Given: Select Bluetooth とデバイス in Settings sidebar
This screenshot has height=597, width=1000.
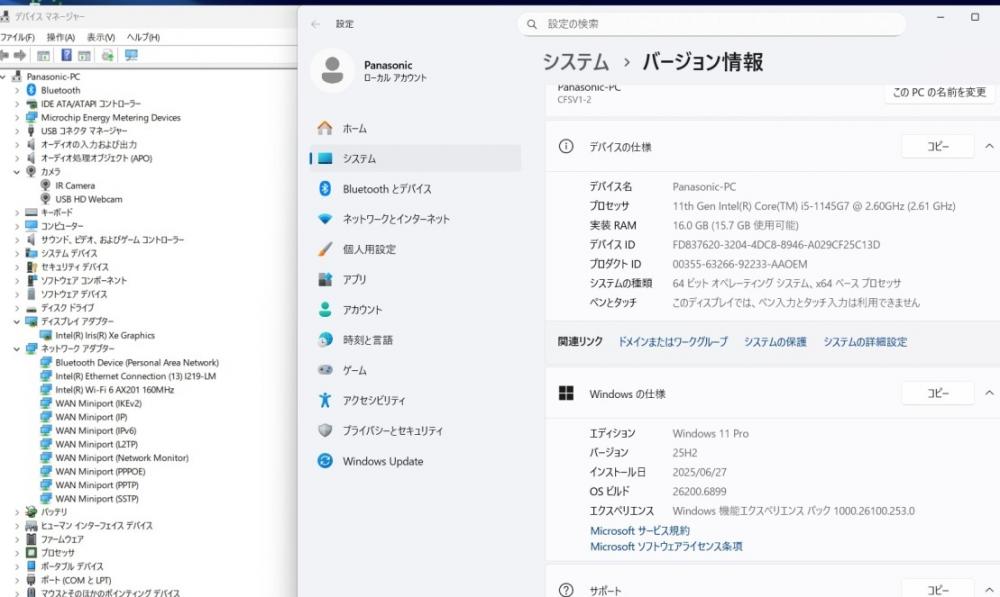Looking at the screenshot, I should click(x=386, y=189).
